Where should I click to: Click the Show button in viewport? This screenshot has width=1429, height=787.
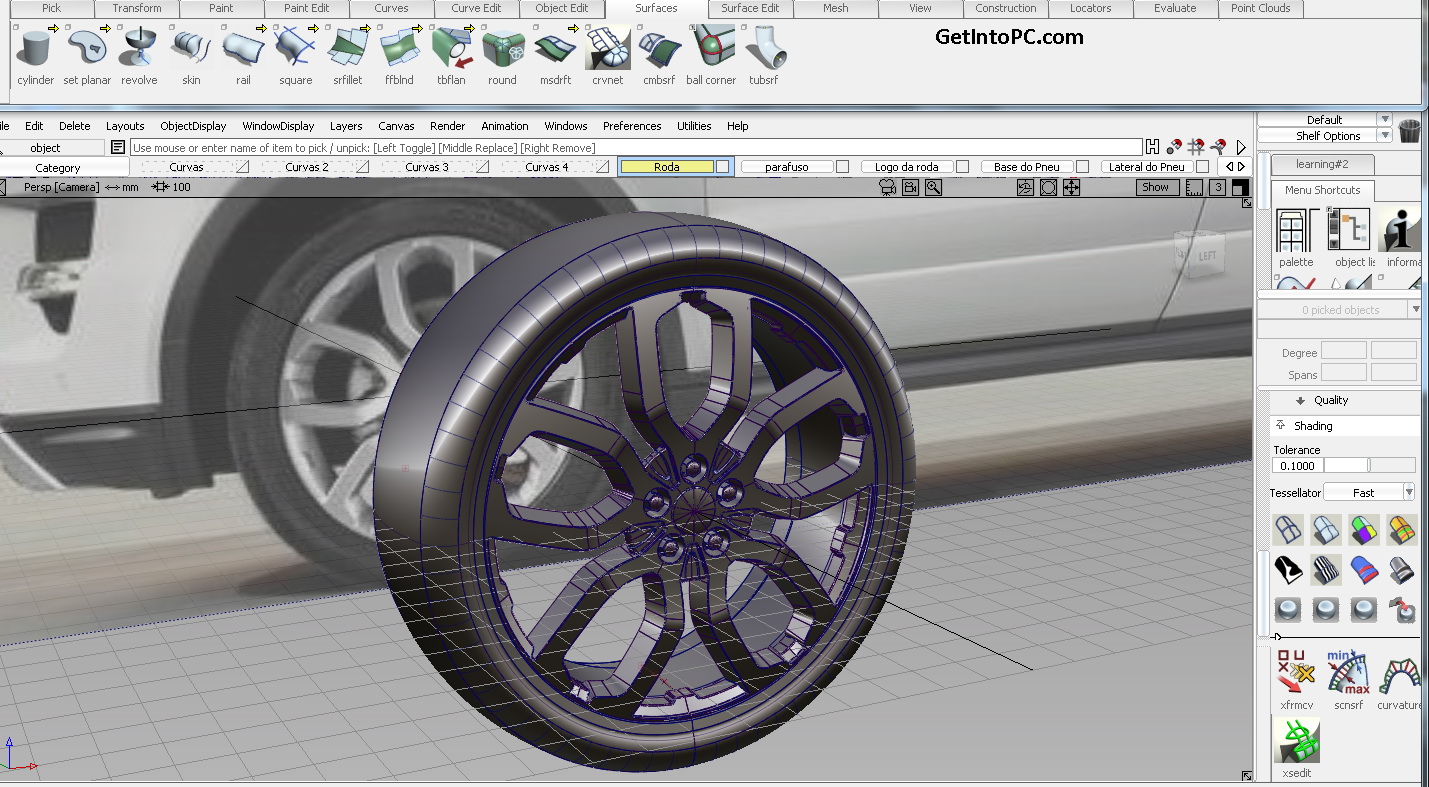[1155, 187]
